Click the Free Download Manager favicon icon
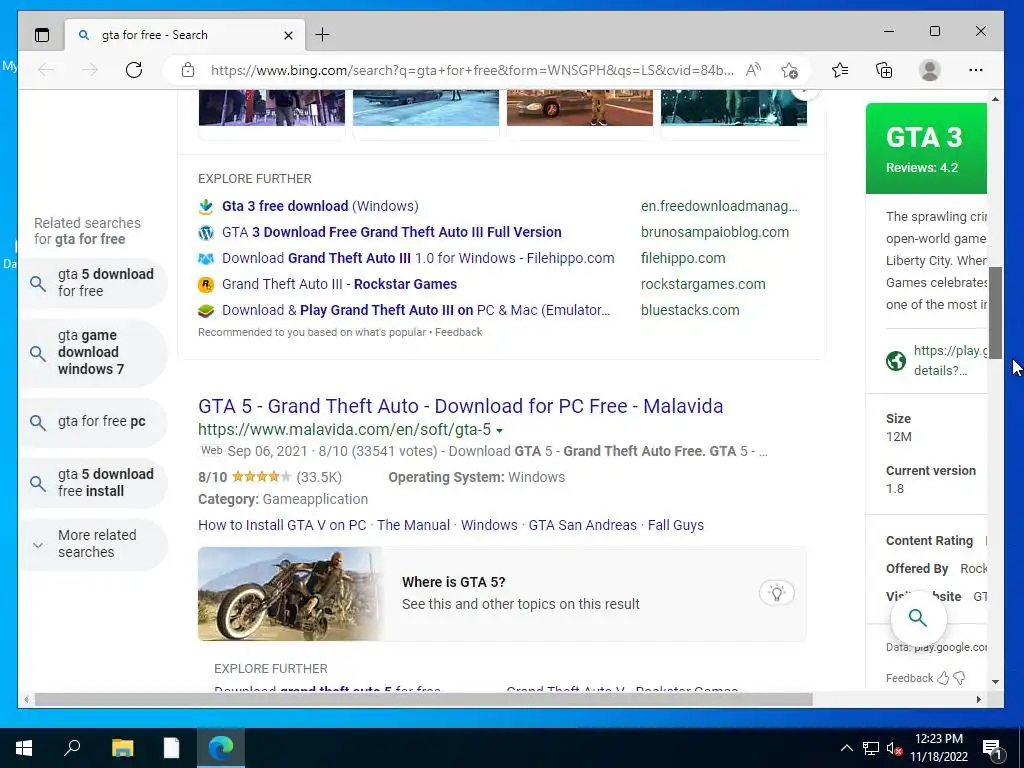The width and height of the screenshot is (1024, 768). click(x=206, y=207)
